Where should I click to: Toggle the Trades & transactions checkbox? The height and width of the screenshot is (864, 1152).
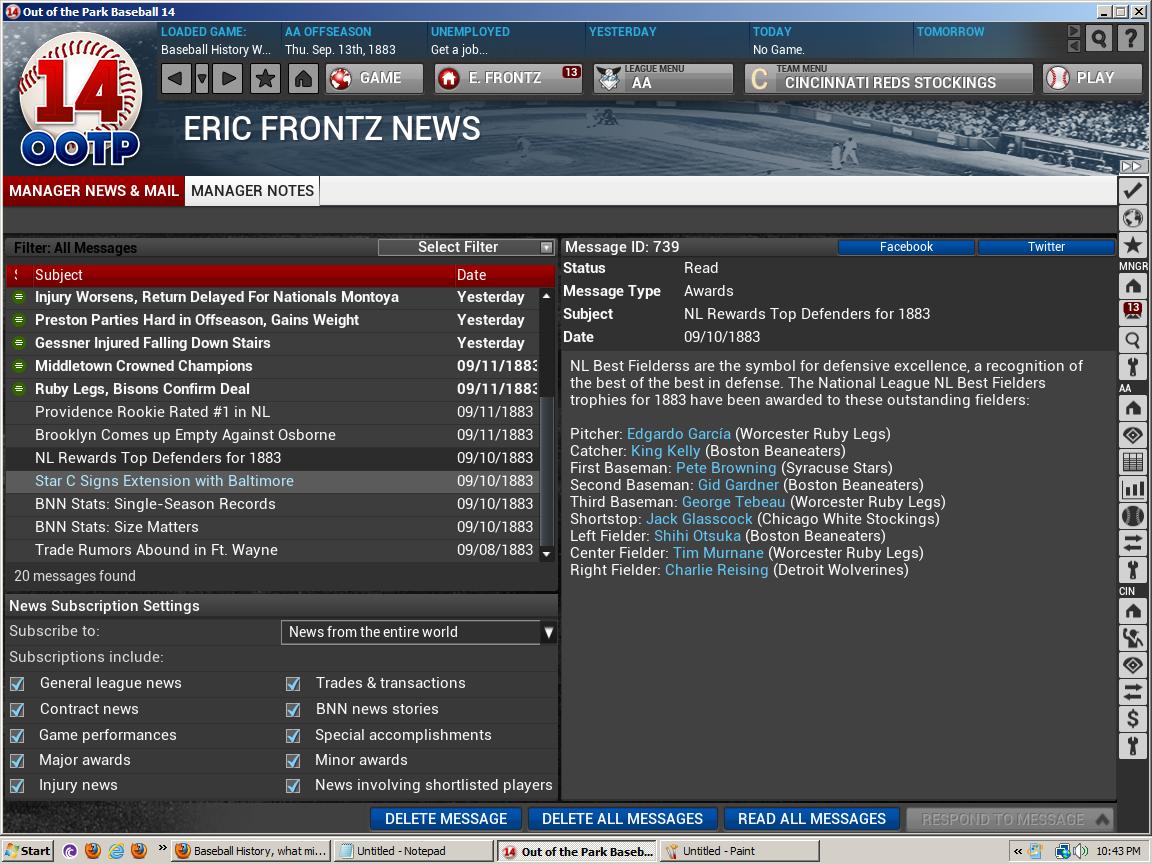pyautogui.click(x=293, y=684)
